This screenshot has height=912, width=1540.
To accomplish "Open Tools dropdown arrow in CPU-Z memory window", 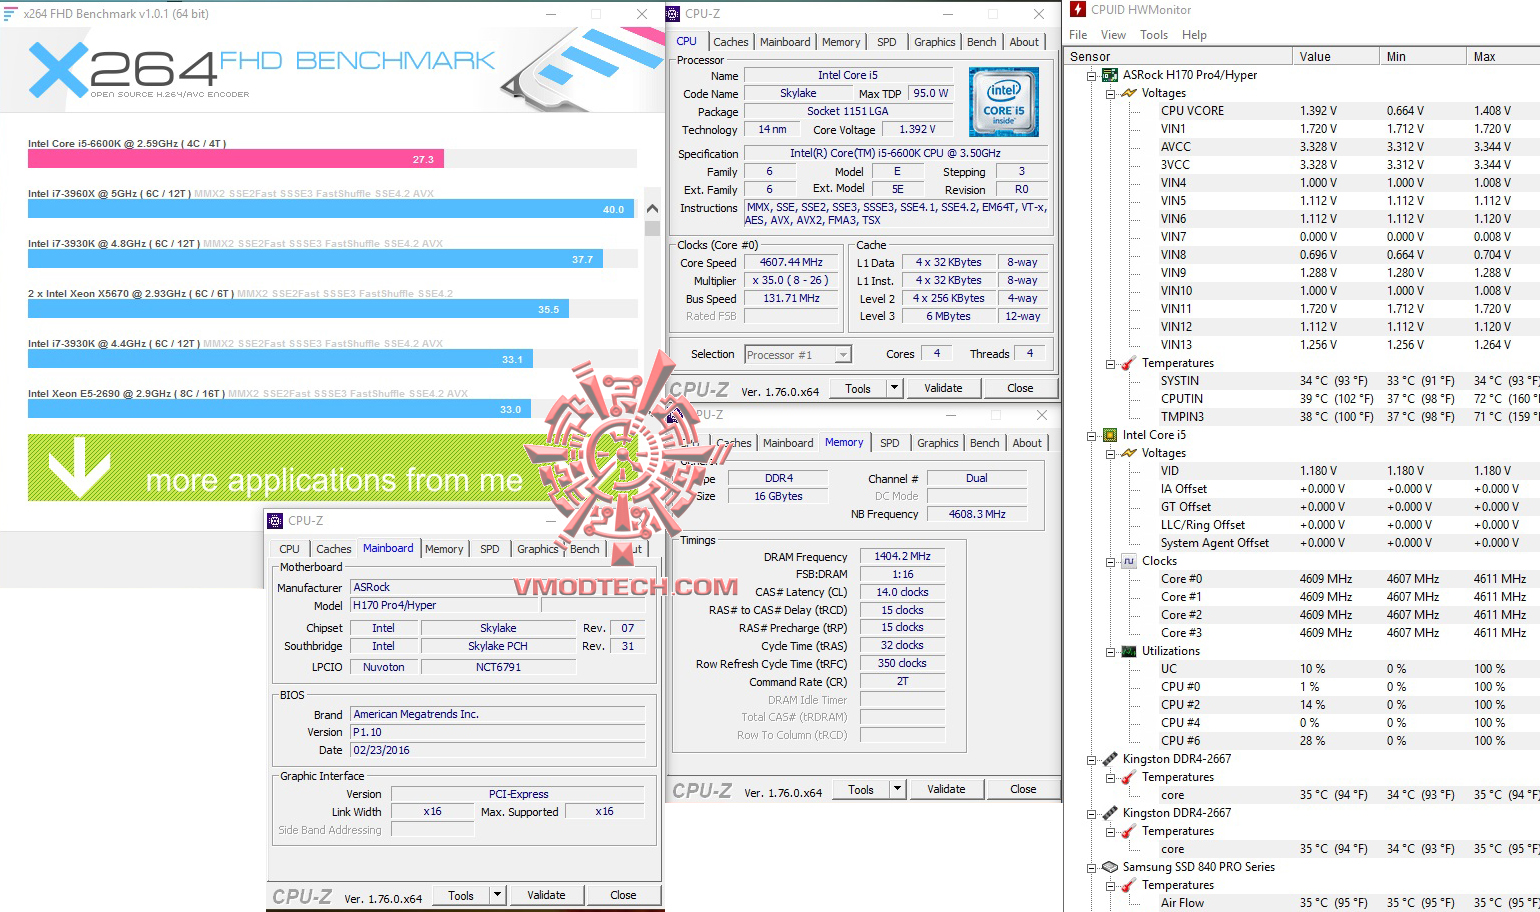I will (897, 789).
